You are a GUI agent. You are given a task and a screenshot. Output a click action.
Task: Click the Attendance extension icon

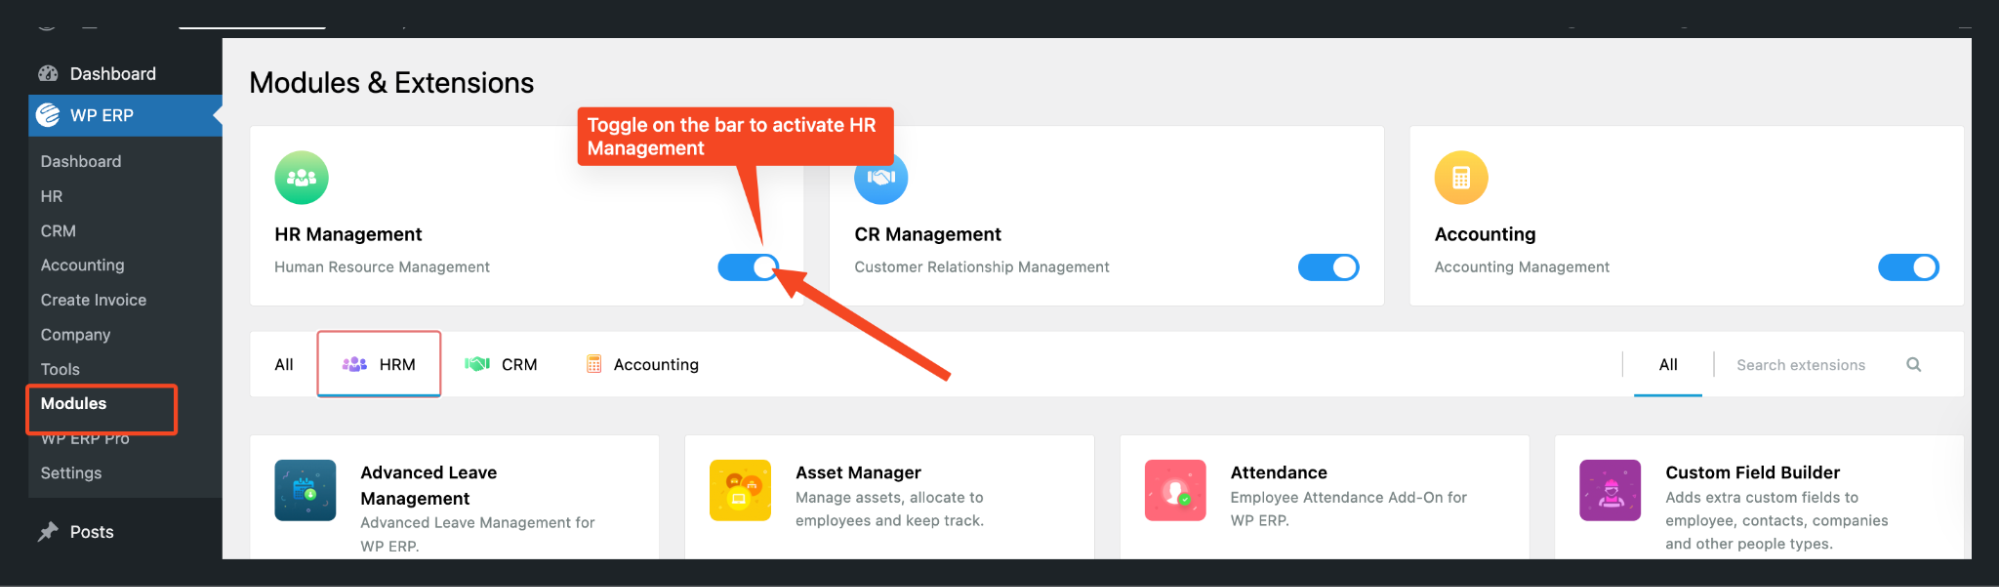(1175, 490)
